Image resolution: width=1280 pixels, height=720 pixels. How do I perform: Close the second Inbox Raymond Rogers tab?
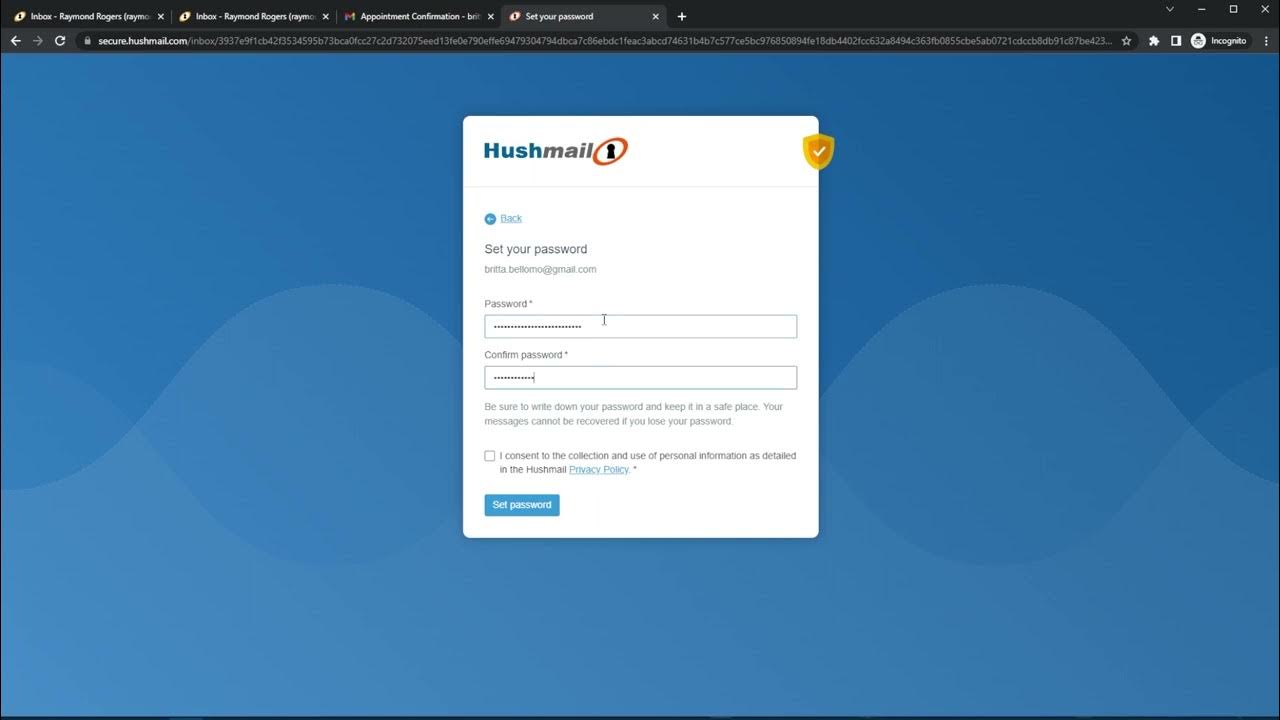pyautogui.click(x=325, y=17)
